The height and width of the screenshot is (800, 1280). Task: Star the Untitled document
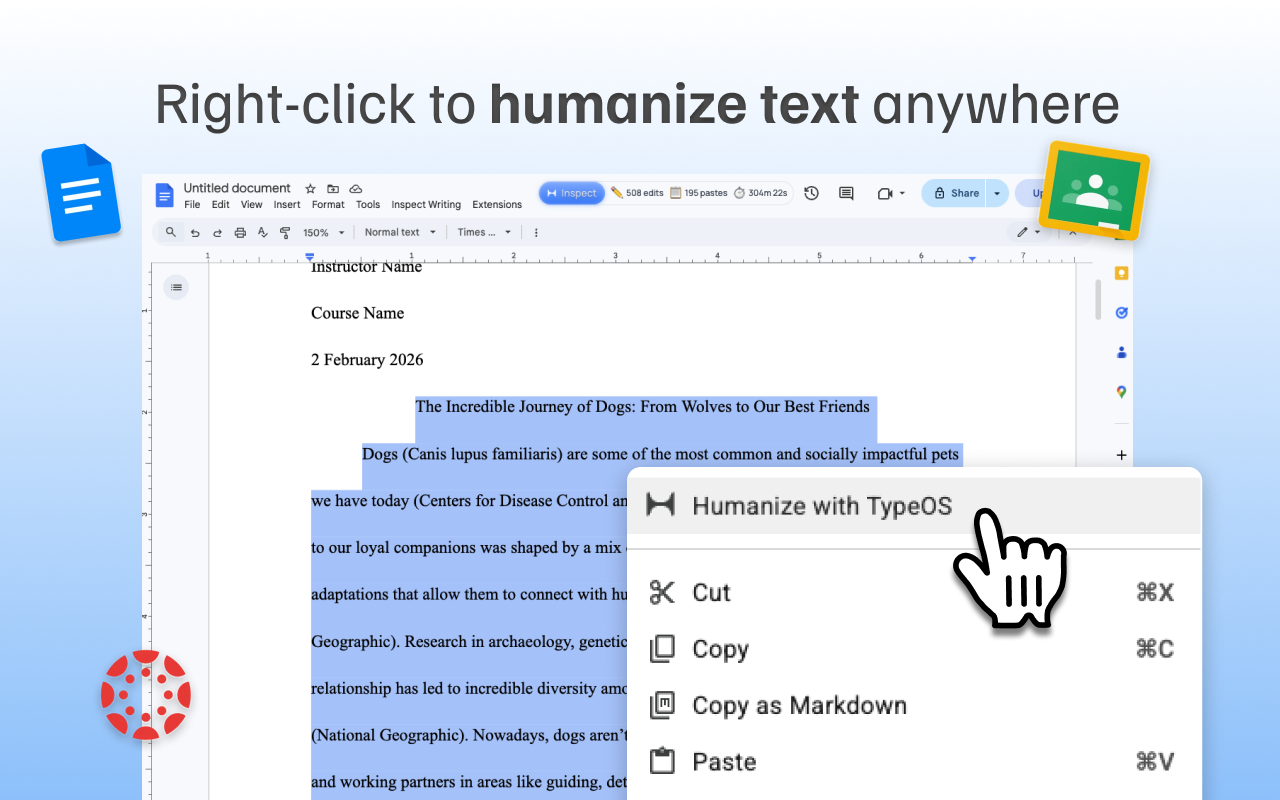[x=310, y=188]
